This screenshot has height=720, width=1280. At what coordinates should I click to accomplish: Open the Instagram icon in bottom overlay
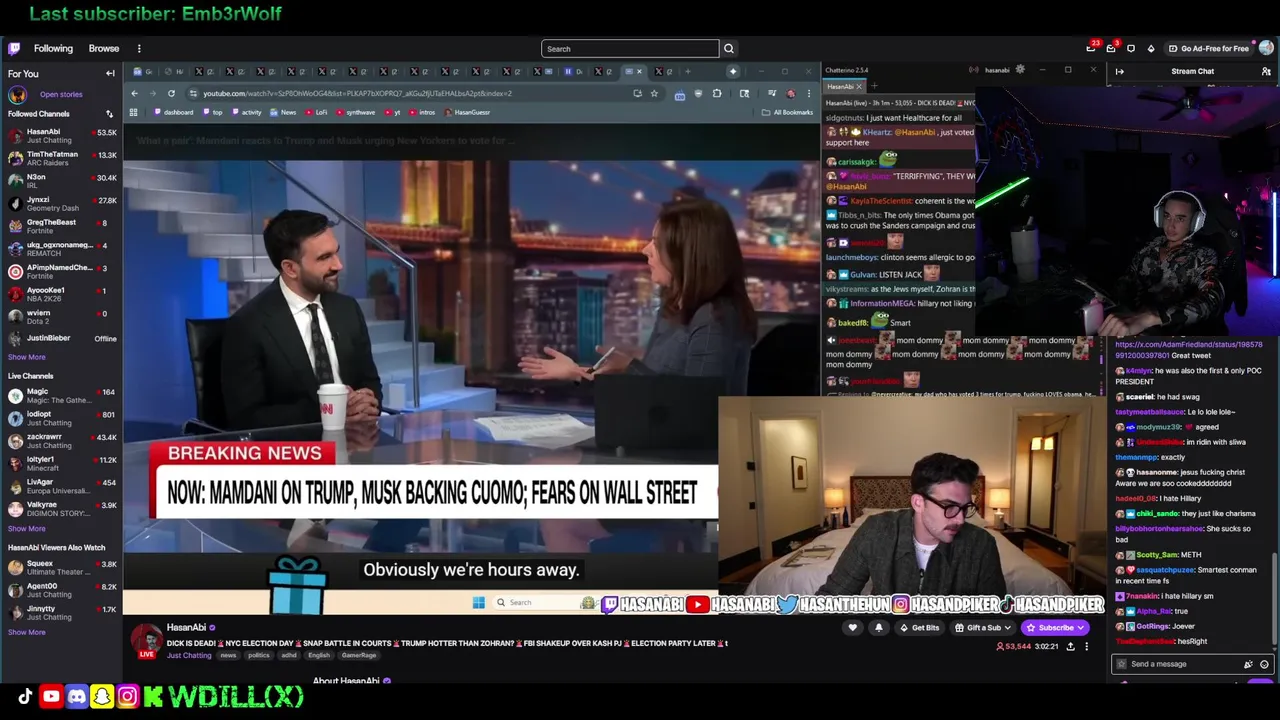(x=127, y=696)
